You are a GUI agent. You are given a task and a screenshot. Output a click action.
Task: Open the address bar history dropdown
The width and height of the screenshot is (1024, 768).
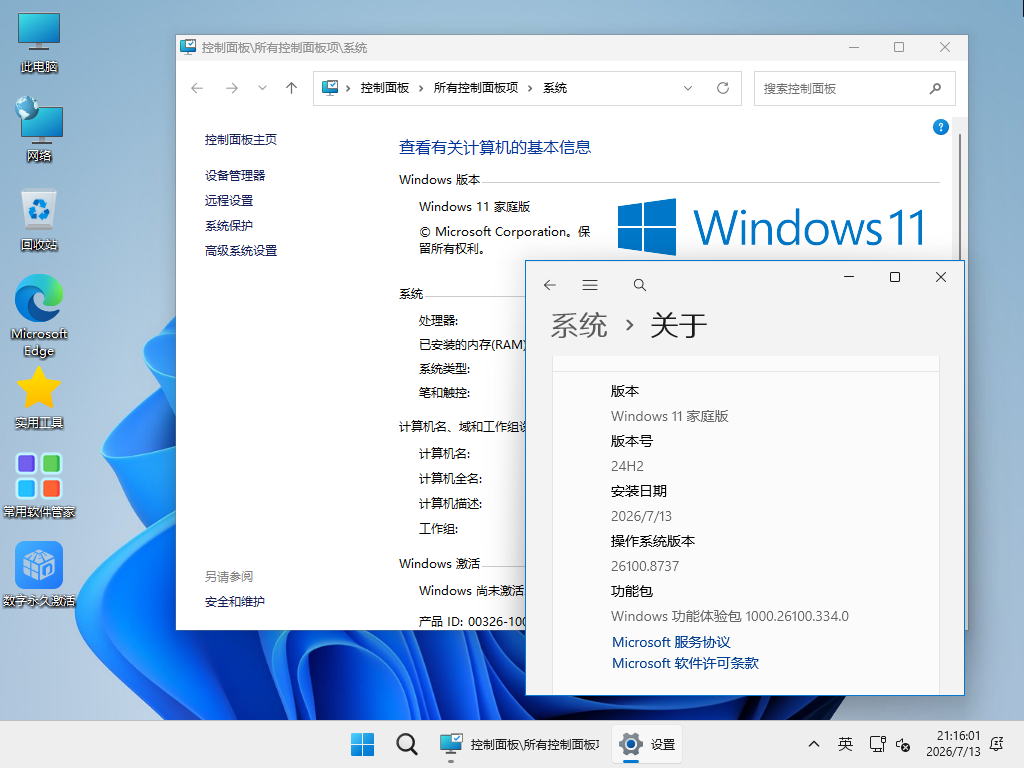[x=688, y=88]
